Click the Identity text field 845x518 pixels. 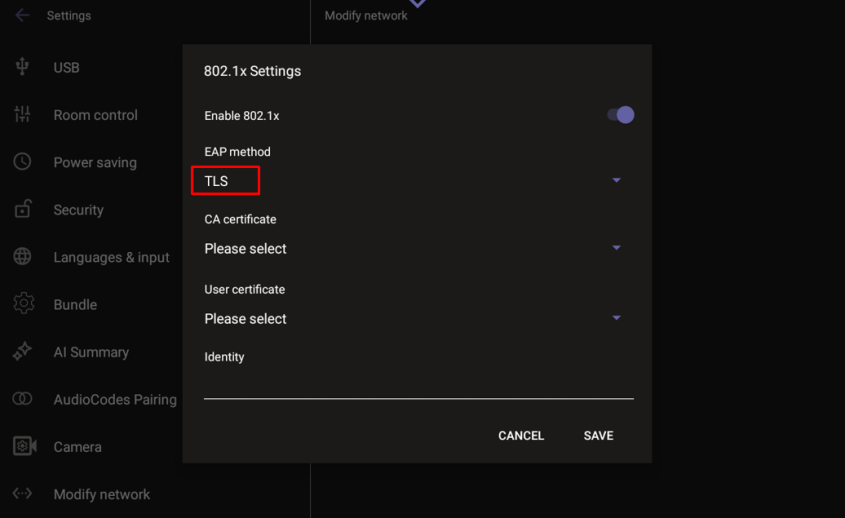[418, 383]
